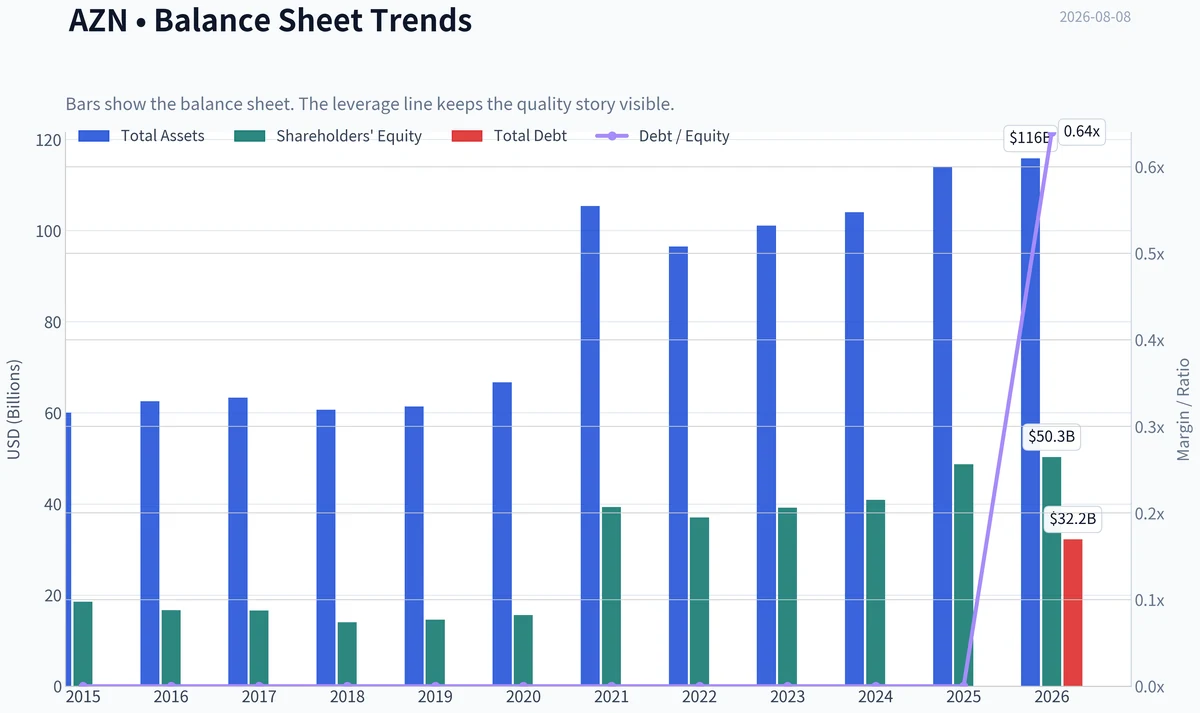Select the 2016 Total Assets bar
The image size is (1200, 713).
tap(150, 544)
